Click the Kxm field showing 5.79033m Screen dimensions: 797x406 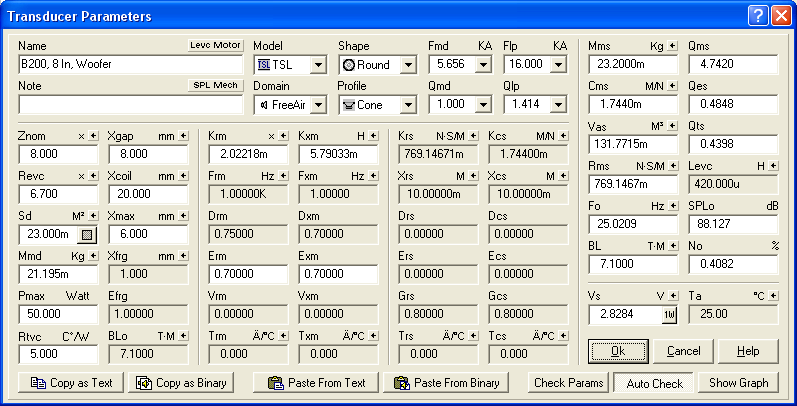(339, 154)
